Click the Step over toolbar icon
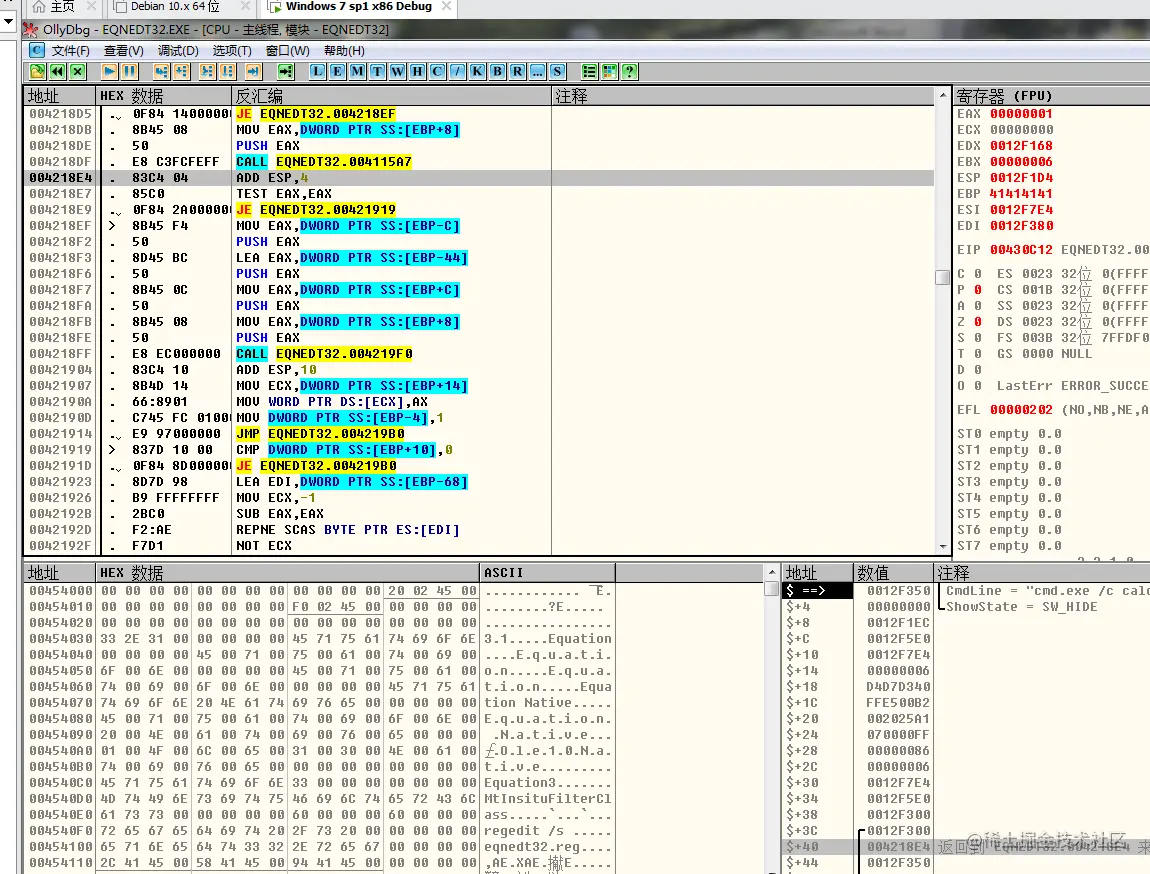 [x=181, y=71]
